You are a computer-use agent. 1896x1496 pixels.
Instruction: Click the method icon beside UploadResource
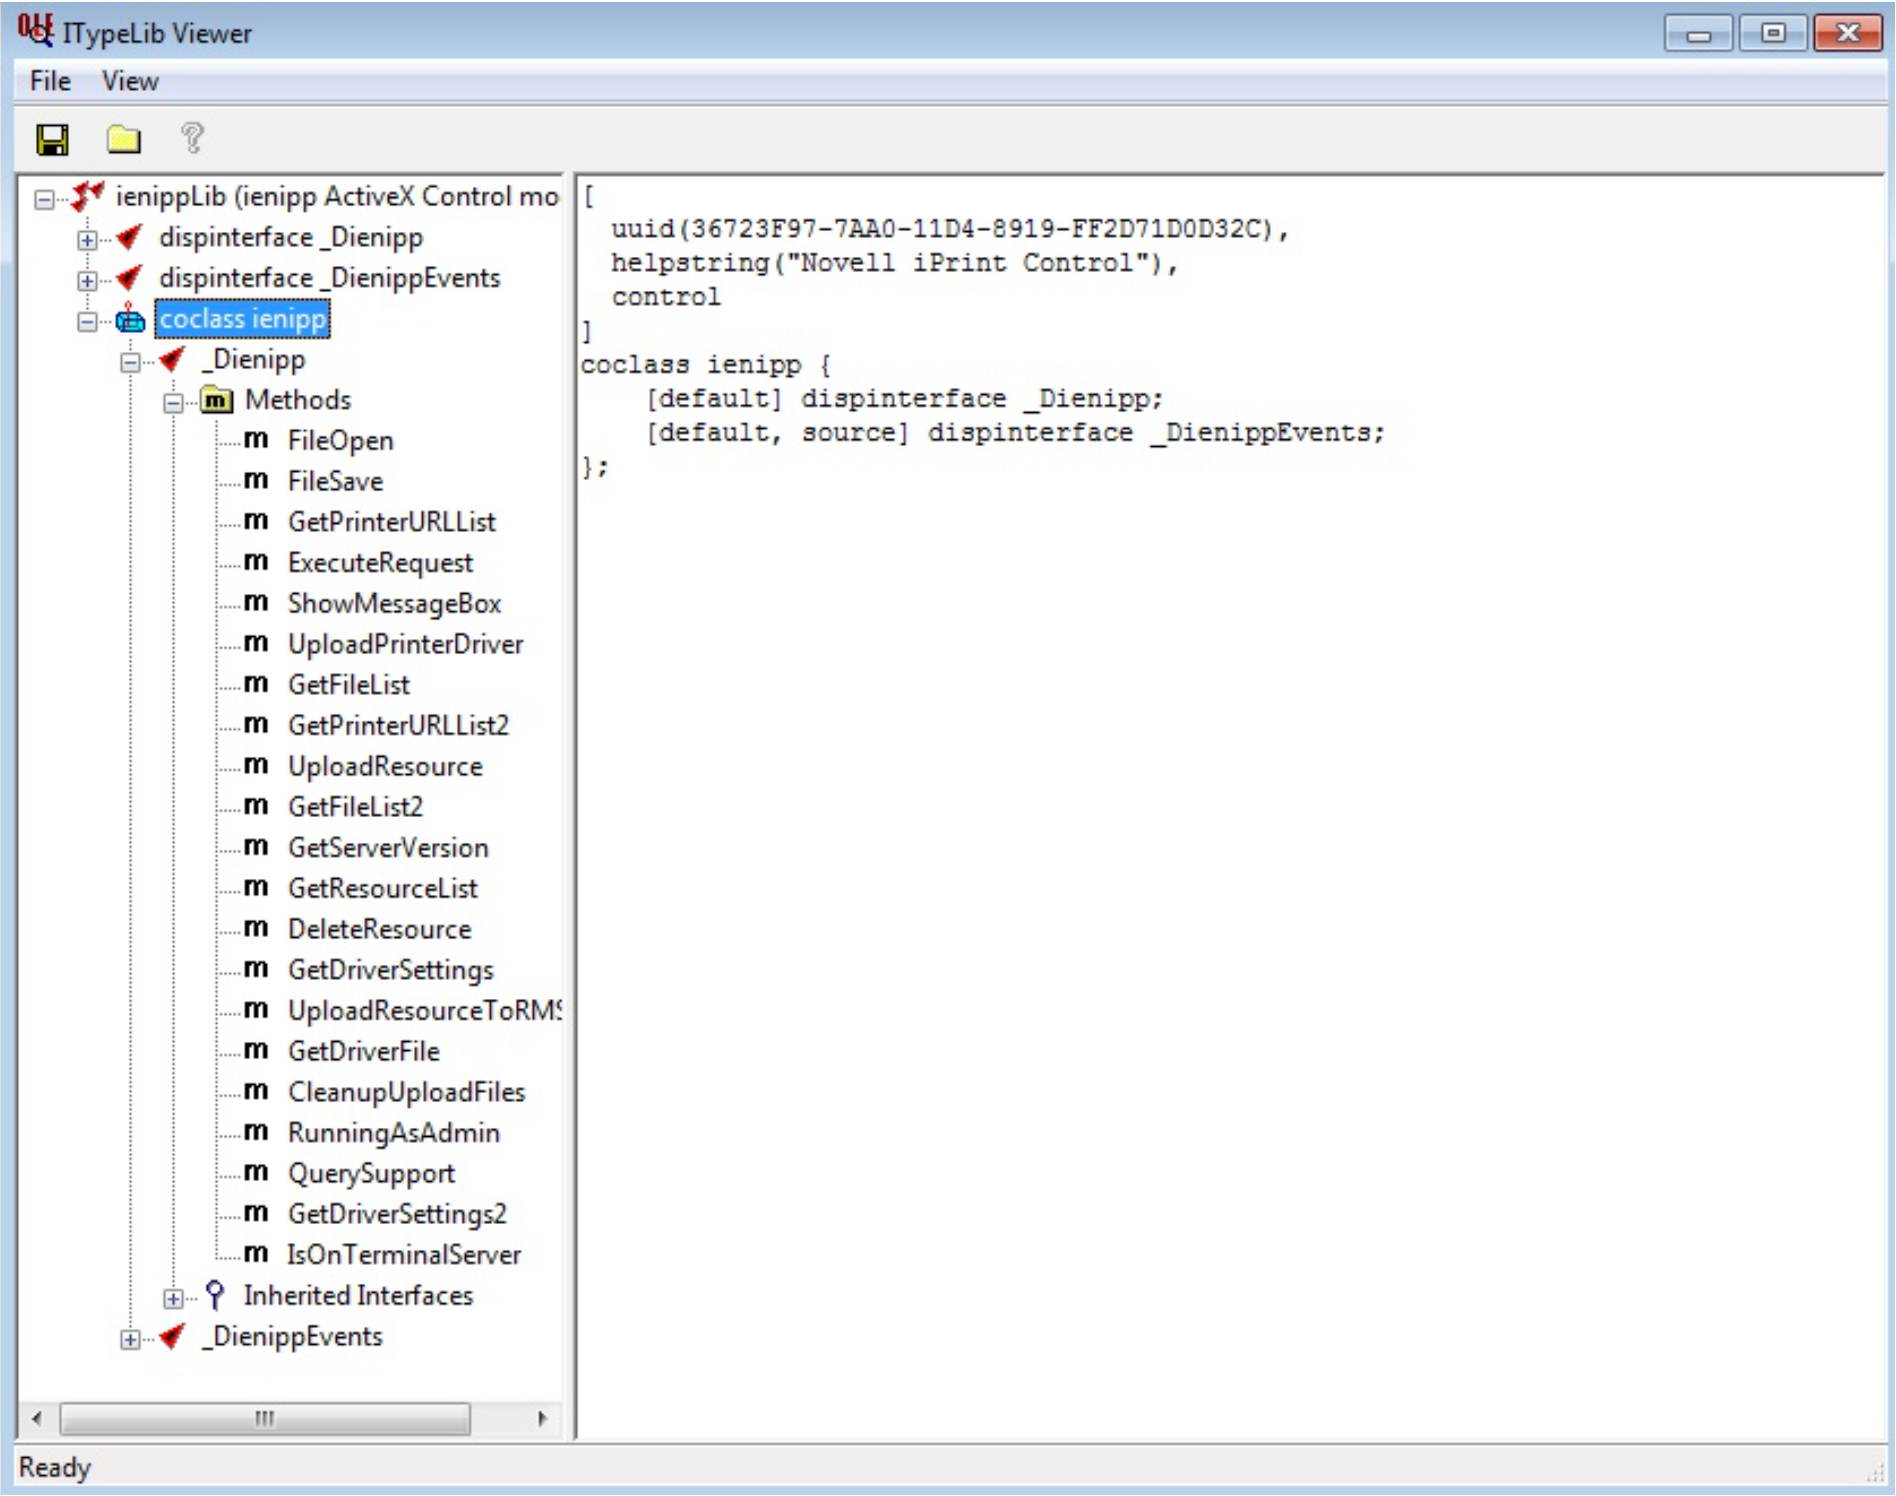point(256,766)
